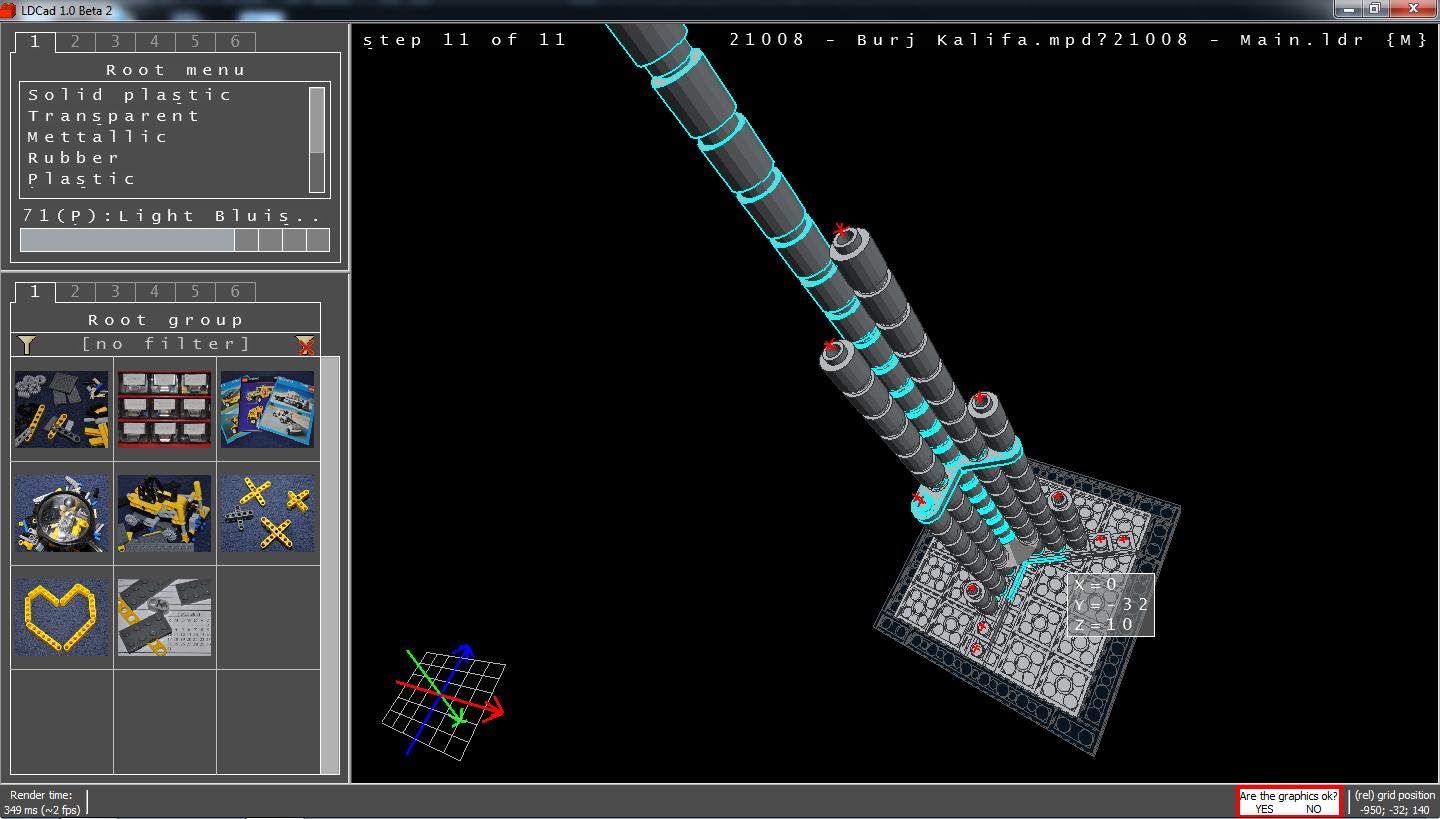Click the 3D axis orientation compass

(x=444, y=700)
